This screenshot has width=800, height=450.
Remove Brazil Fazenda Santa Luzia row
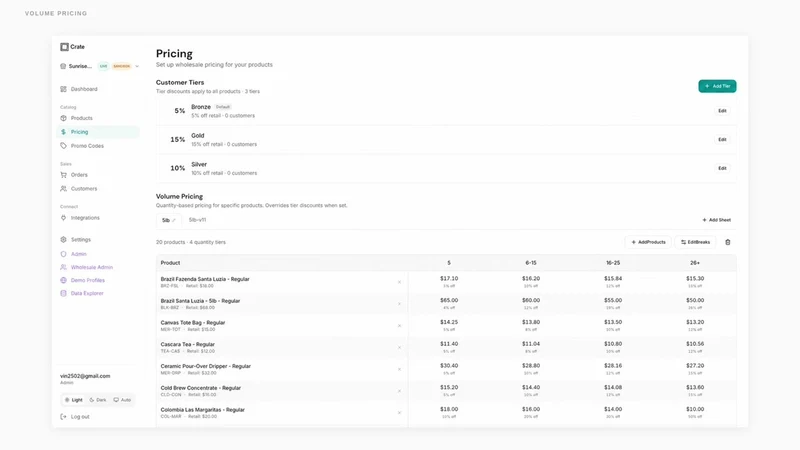coord(399,282)
